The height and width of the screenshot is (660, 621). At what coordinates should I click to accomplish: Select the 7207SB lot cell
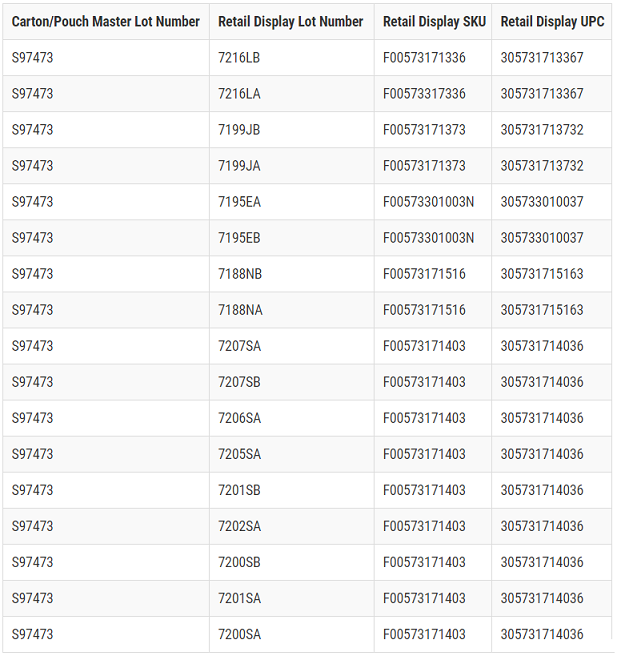click(239, 382)
